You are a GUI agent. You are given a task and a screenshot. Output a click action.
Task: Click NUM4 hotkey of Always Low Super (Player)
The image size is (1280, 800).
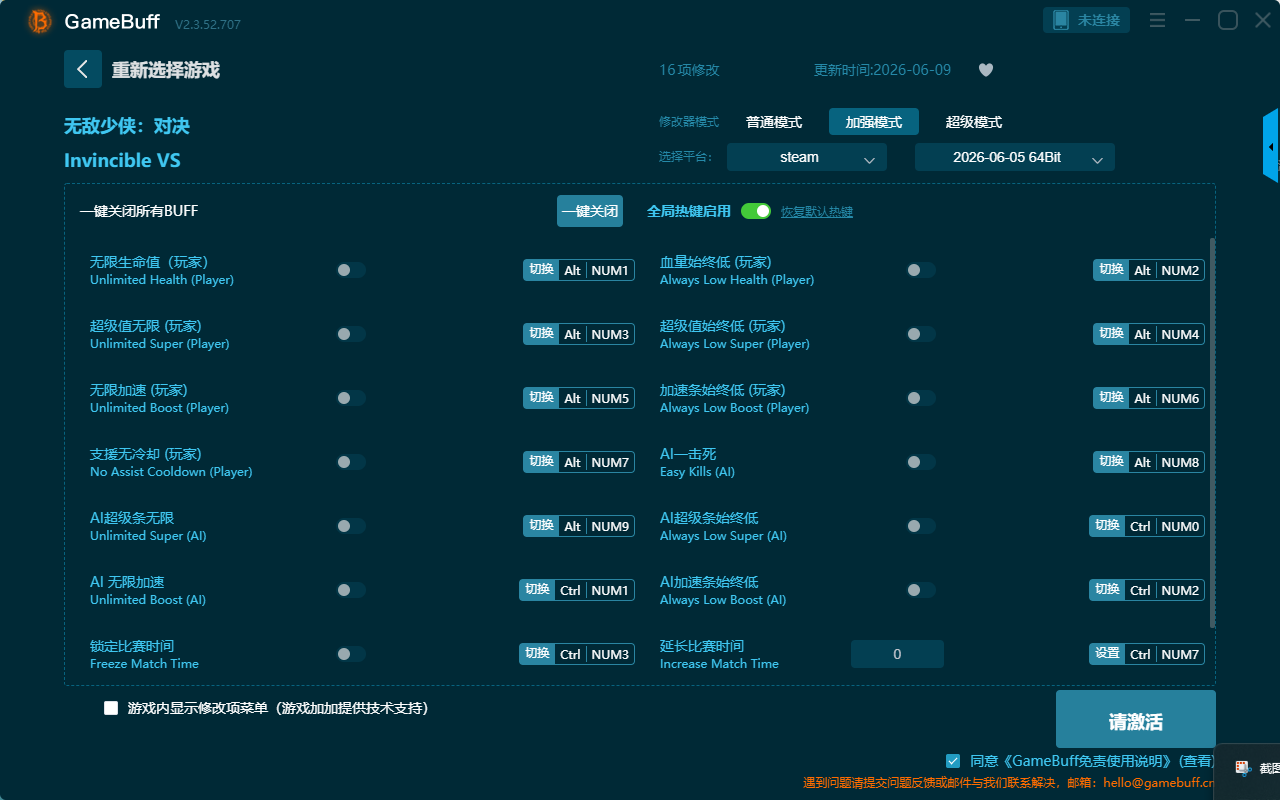click(1180, 334)
